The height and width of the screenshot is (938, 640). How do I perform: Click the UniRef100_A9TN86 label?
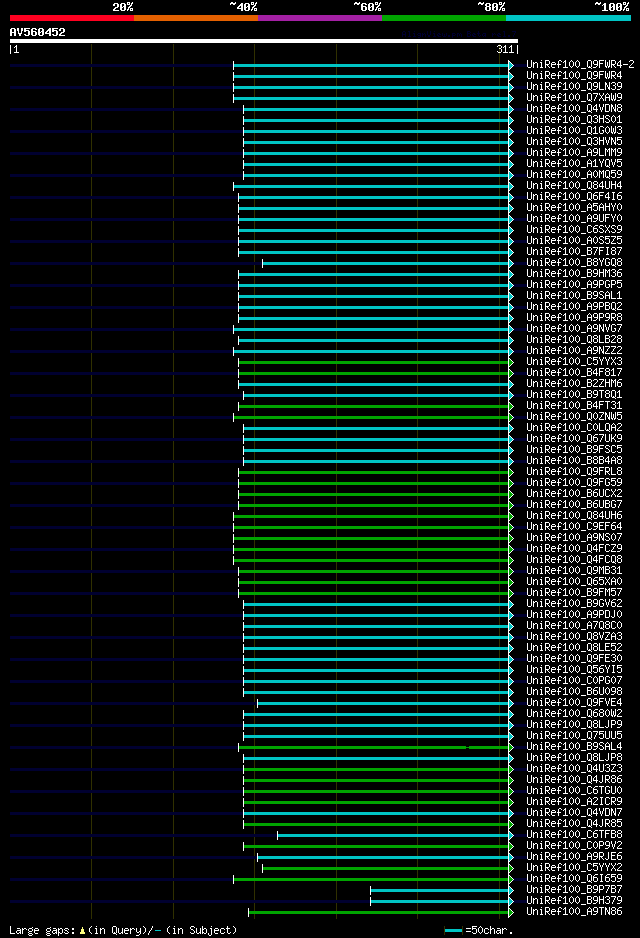coord(574,912)
